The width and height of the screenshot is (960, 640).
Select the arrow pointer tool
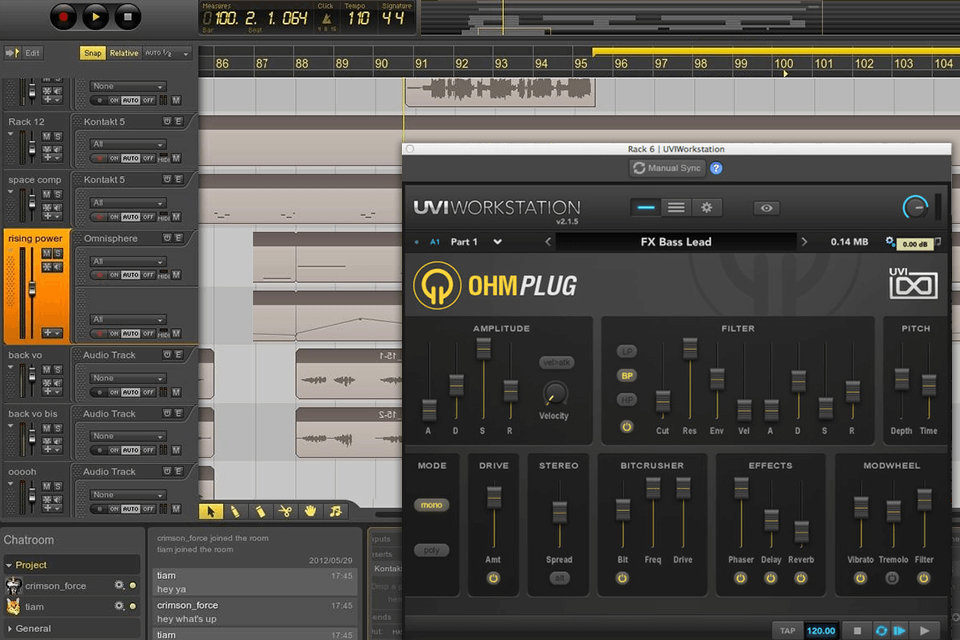[211, 511]
